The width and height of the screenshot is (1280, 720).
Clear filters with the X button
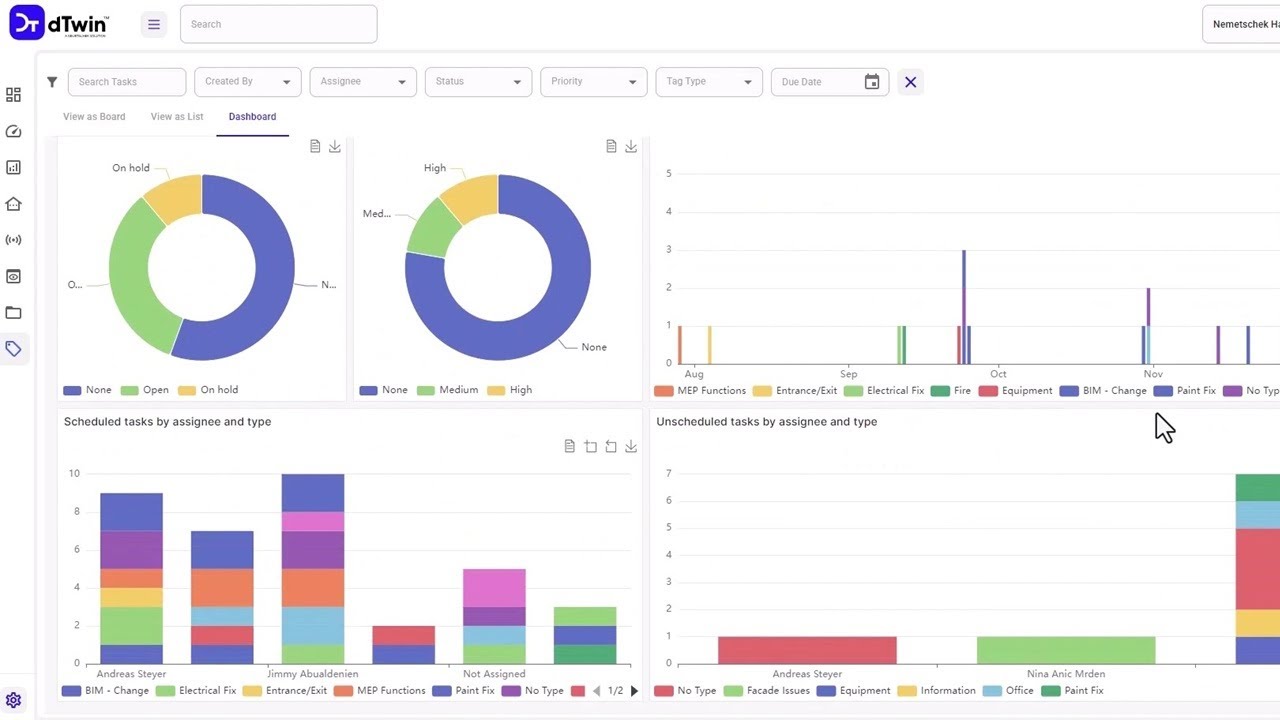click(x=910, y=82)
